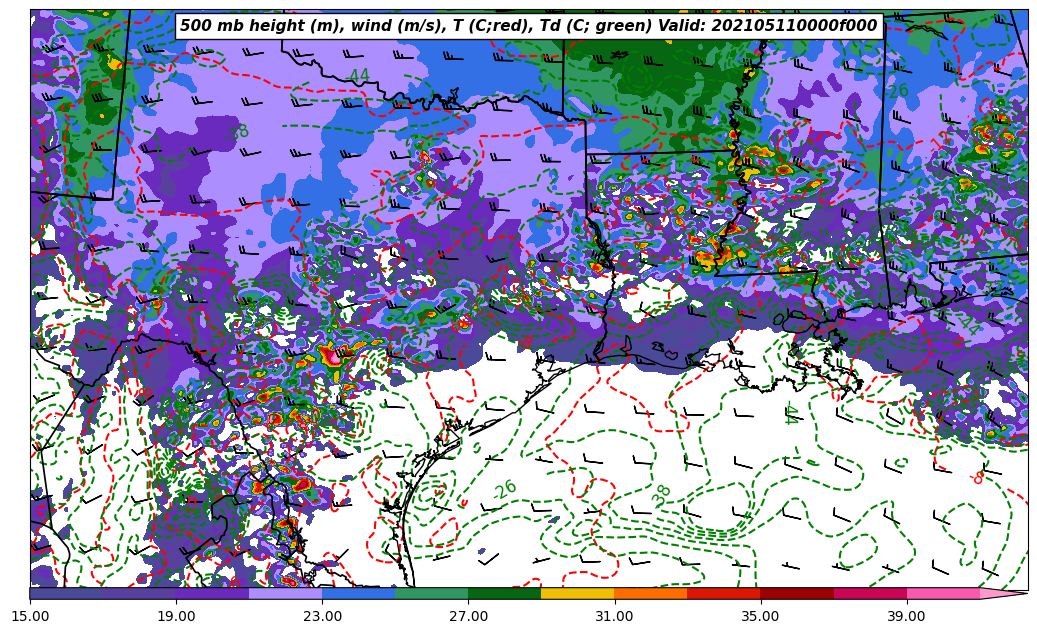Click the green 38 label over the Gulf

662,494
